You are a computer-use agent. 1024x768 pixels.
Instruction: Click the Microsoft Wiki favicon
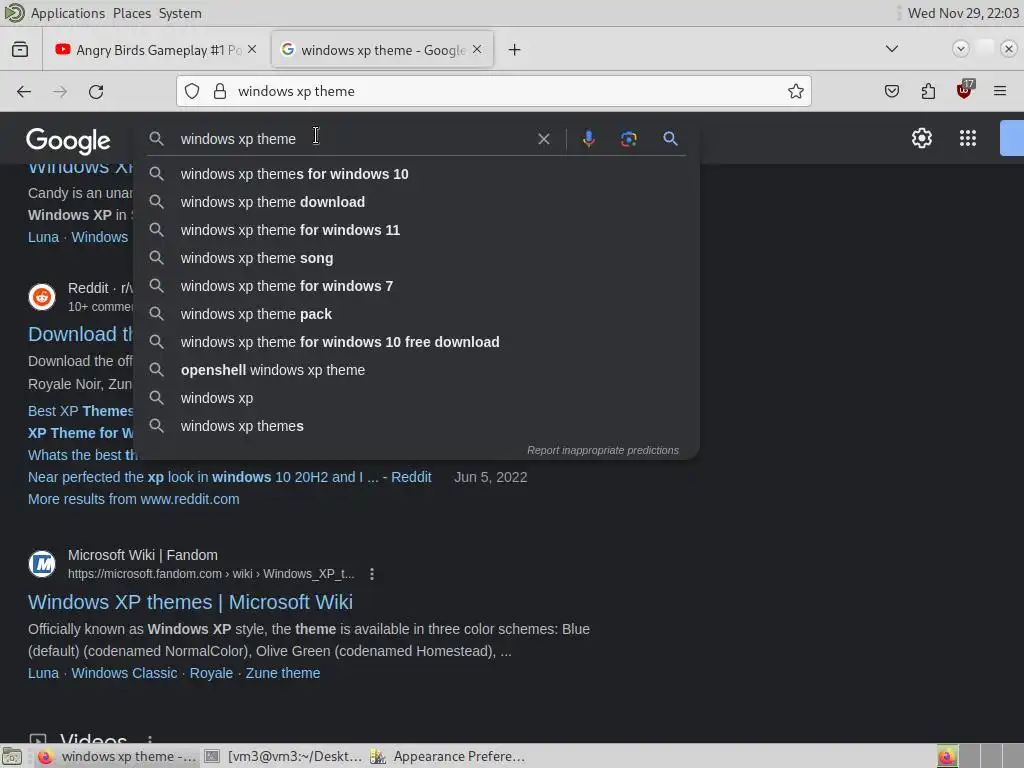pos(42,564)
